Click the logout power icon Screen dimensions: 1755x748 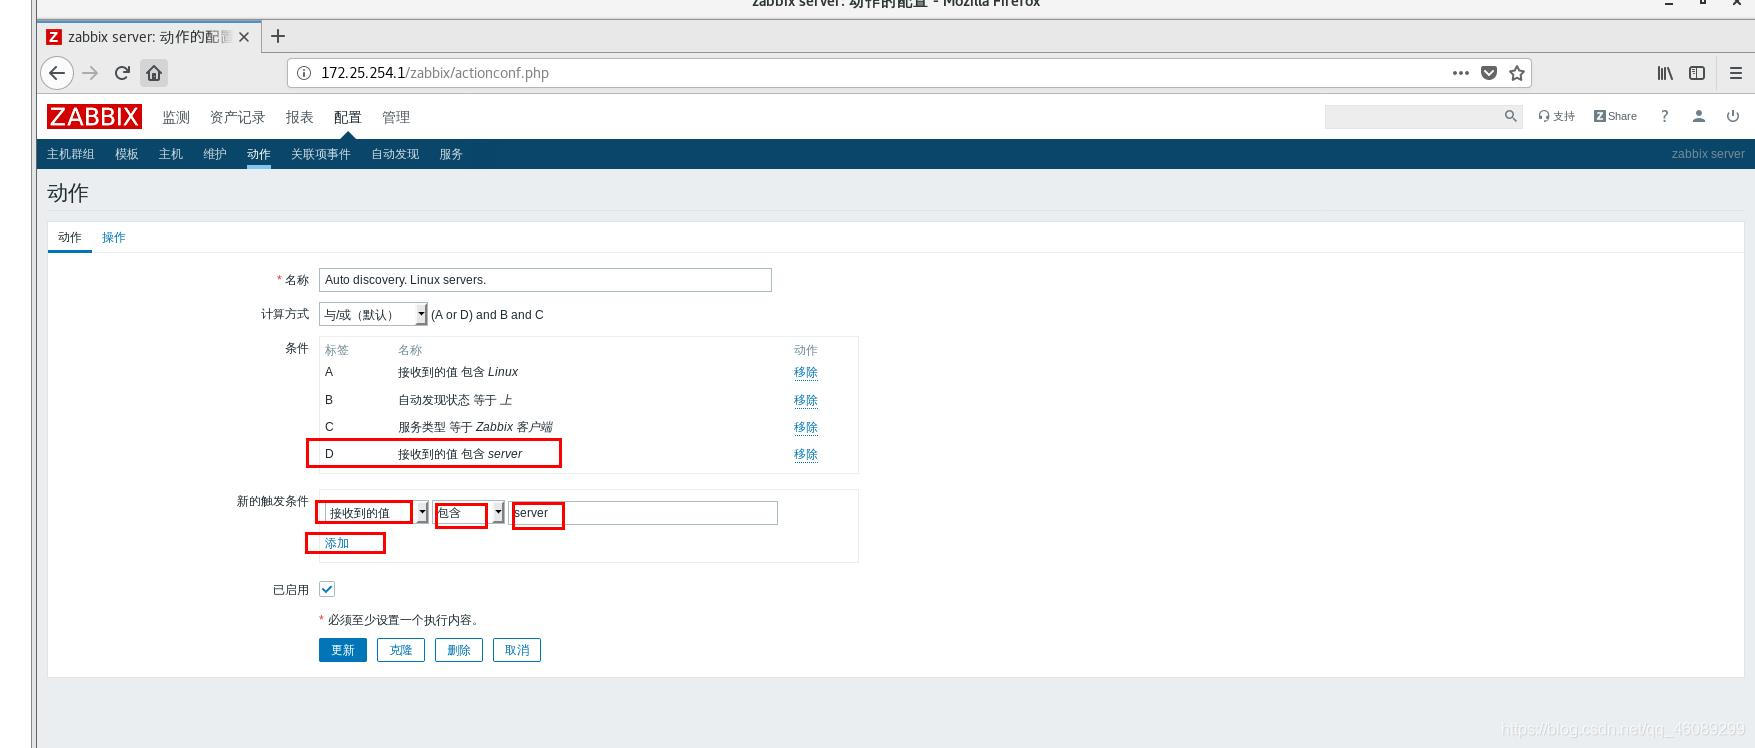[1733, 116]
